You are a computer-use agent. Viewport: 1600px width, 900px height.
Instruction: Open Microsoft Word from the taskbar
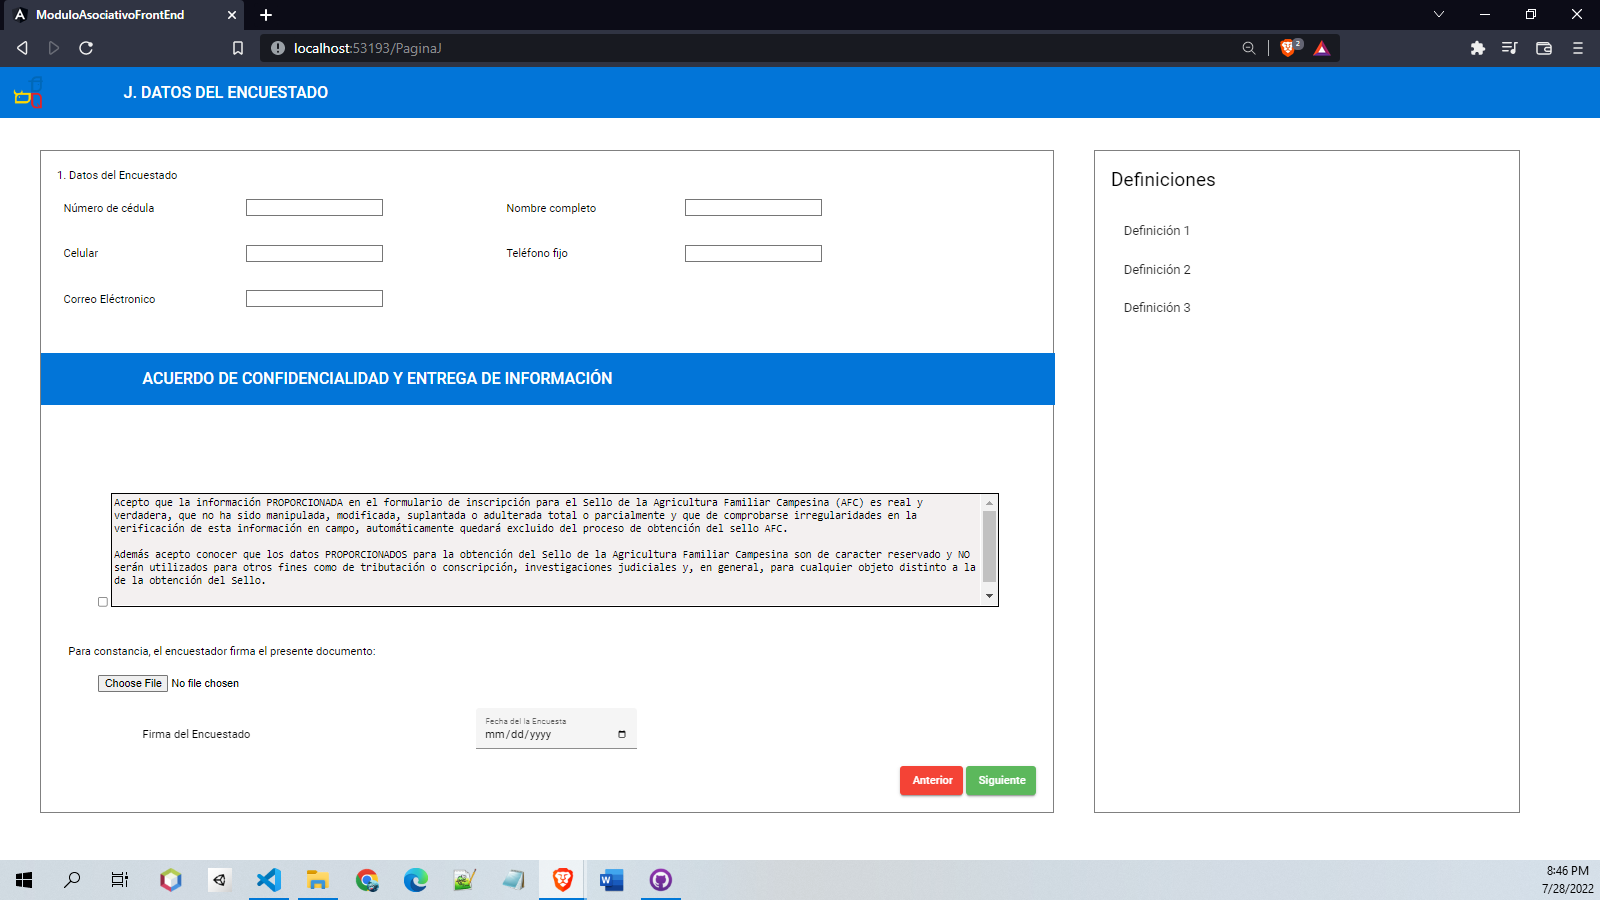coord(612,880)
